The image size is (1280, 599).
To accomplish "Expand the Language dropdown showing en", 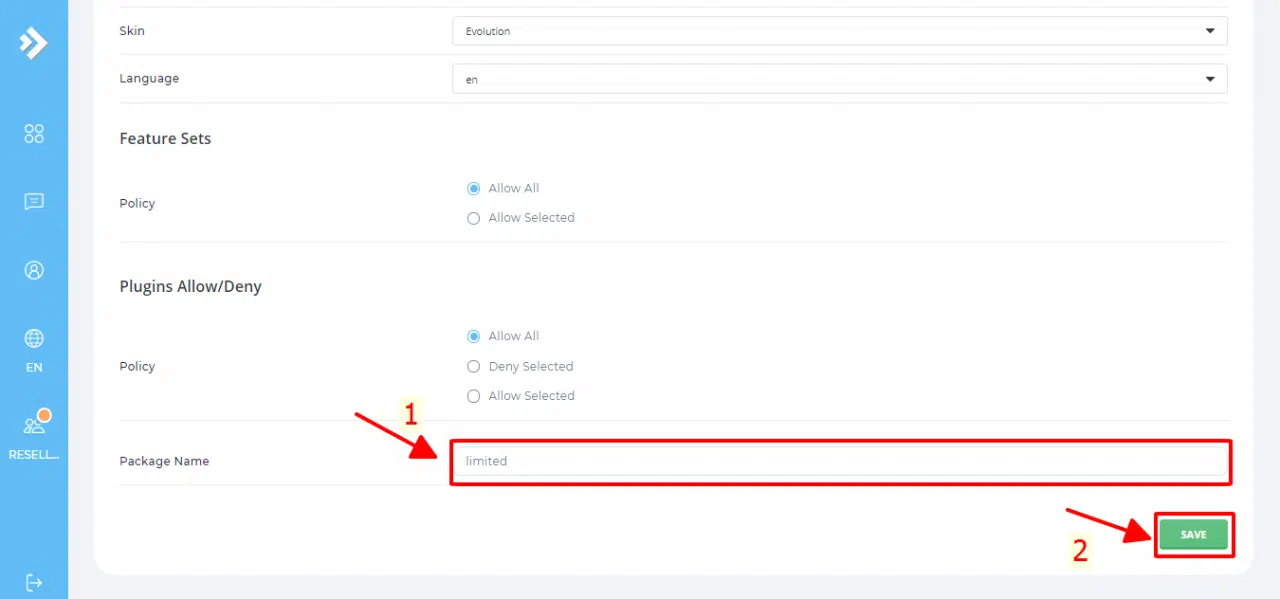I will [839, 79].
